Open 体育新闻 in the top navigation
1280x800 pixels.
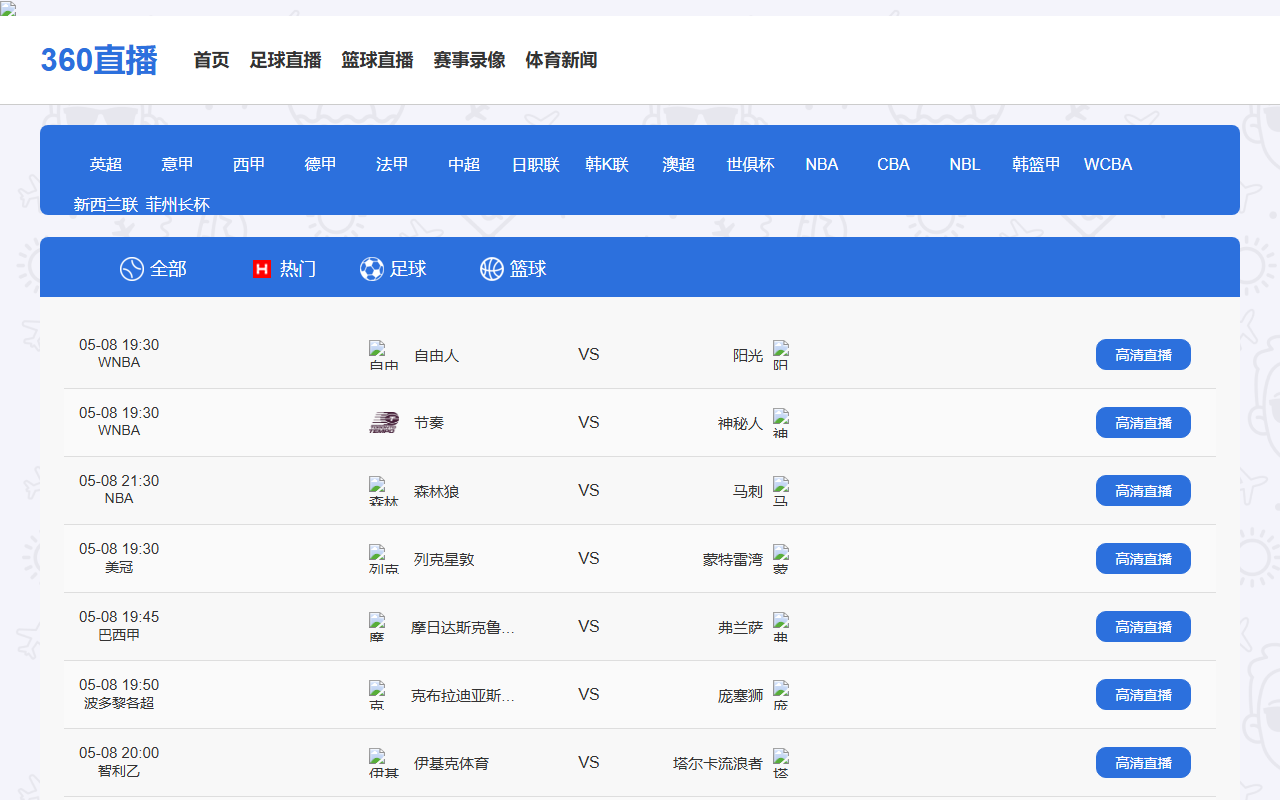coord(561,60)
